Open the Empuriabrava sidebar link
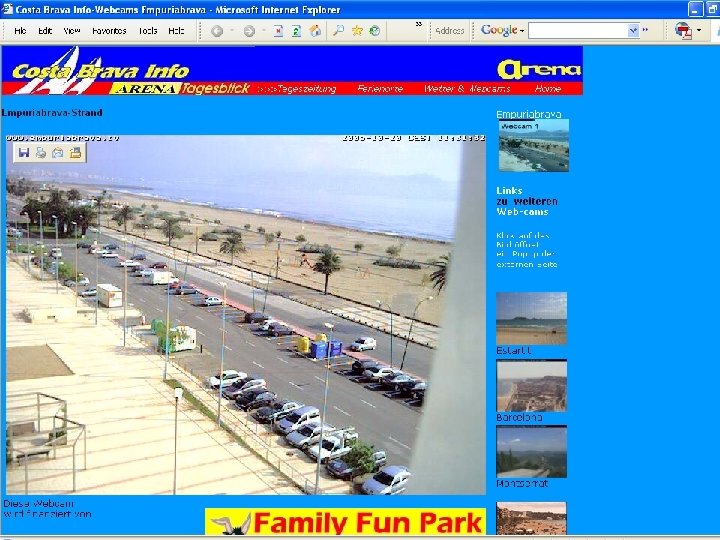Screen dimensions: 720x540 pos(529,114)
